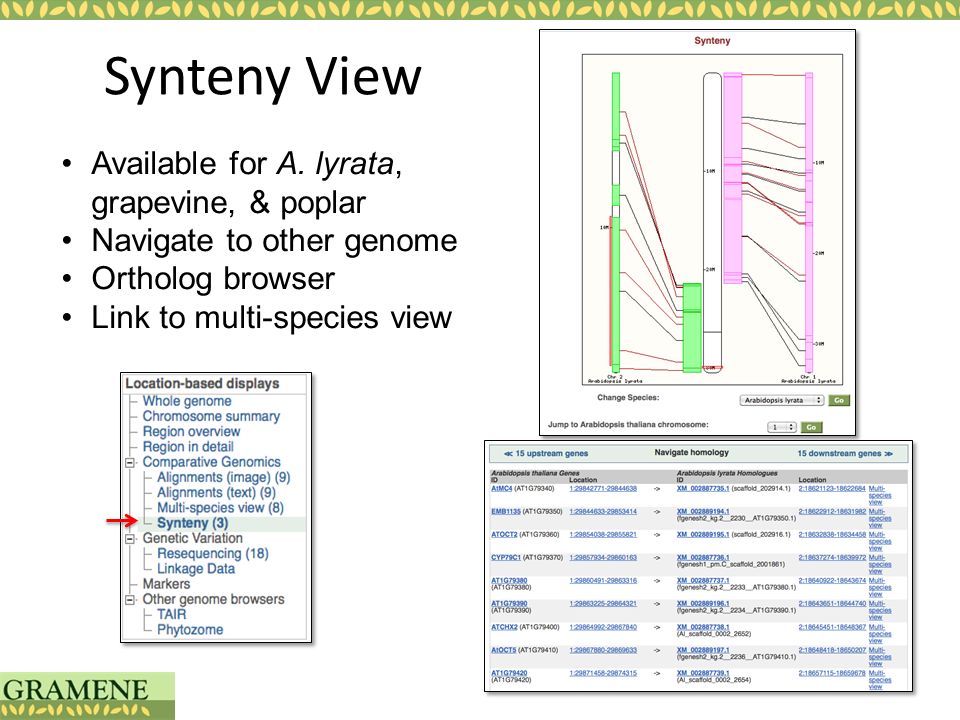This screenshot has width=960, height=720.
Task: Go to 15 downstream genes
Action: pos(845,454)
